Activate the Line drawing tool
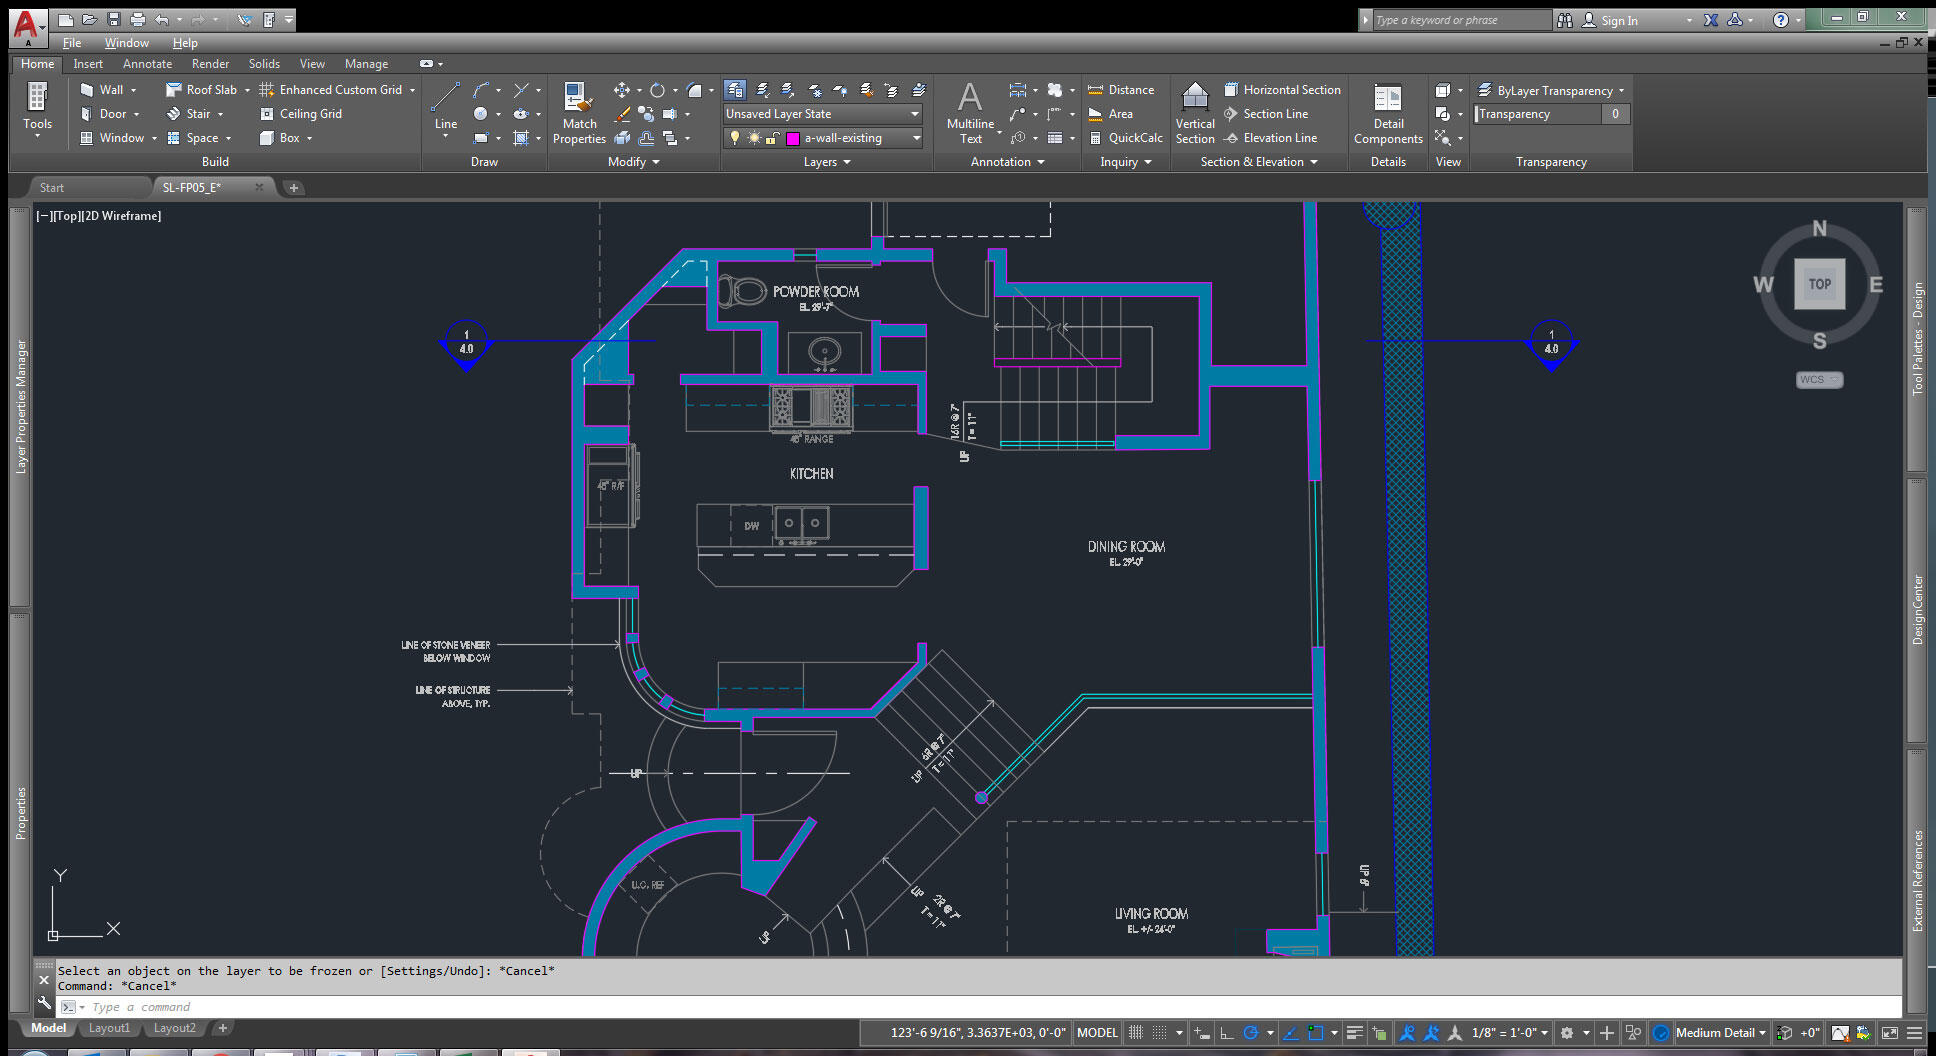The height and width of the screenshot is (1056, 1936). (x=446, y=107)
